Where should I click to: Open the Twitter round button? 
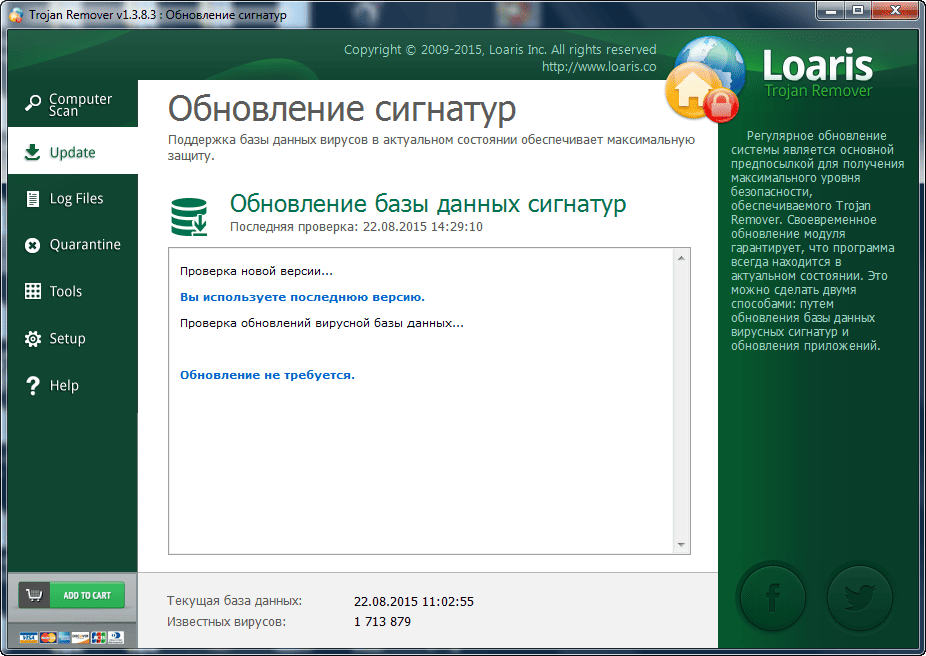click(x=859, y=597)
